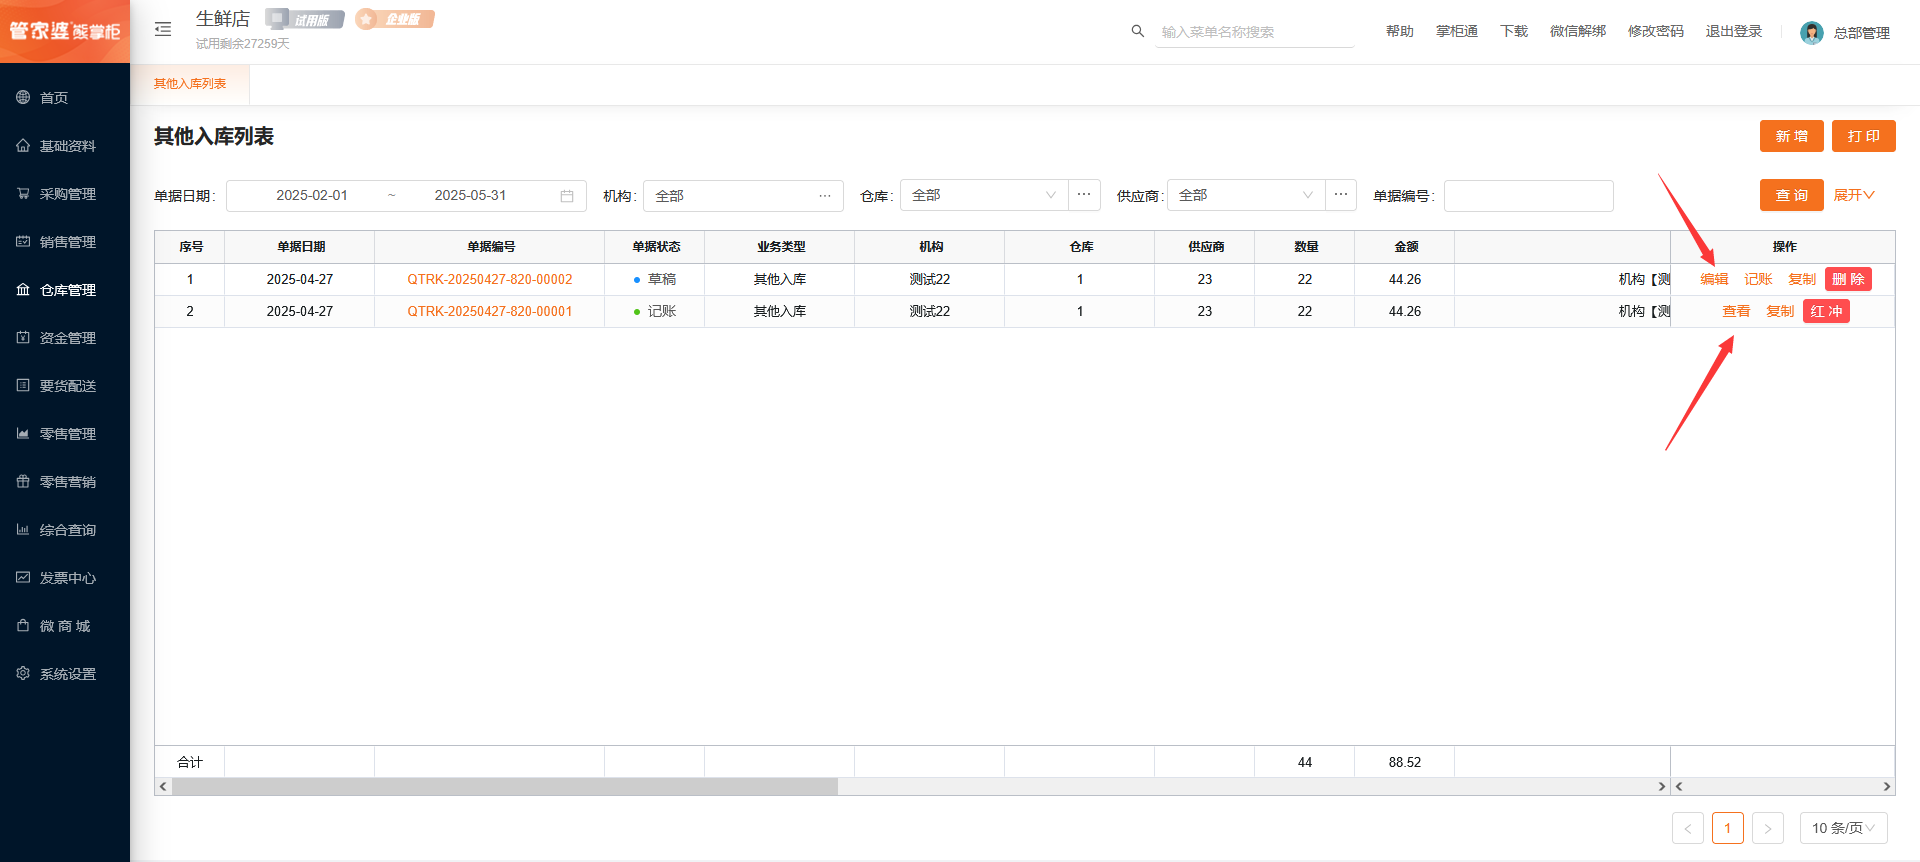This screenshot has height=862, width=1920.
Task: Click the end date 2025-05-31
Action: tap(470, 195)
